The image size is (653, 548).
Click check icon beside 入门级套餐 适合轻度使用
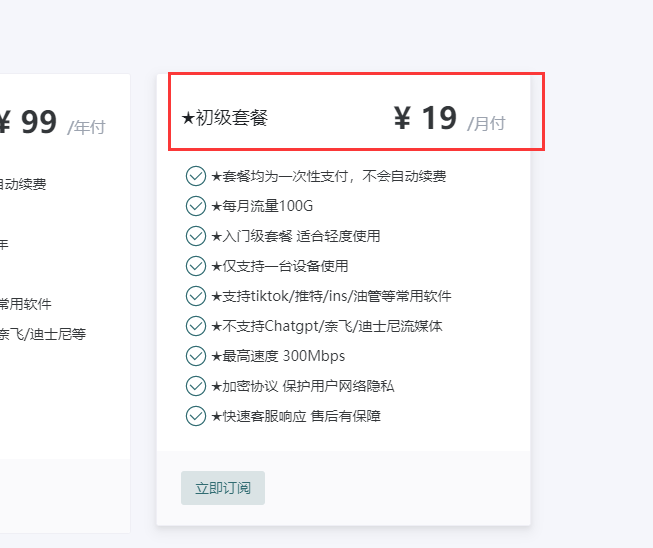(x=196, y=236)
